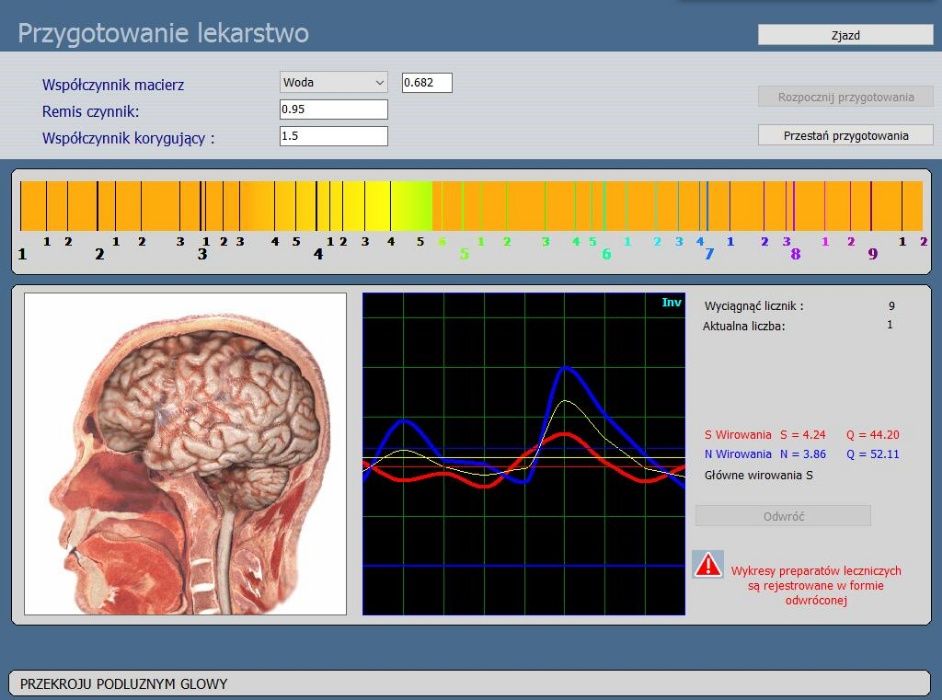The height and width of the screenshot is (700, 942).
Task: Open the Woda matrix dropdown
Action: point(333,82)
